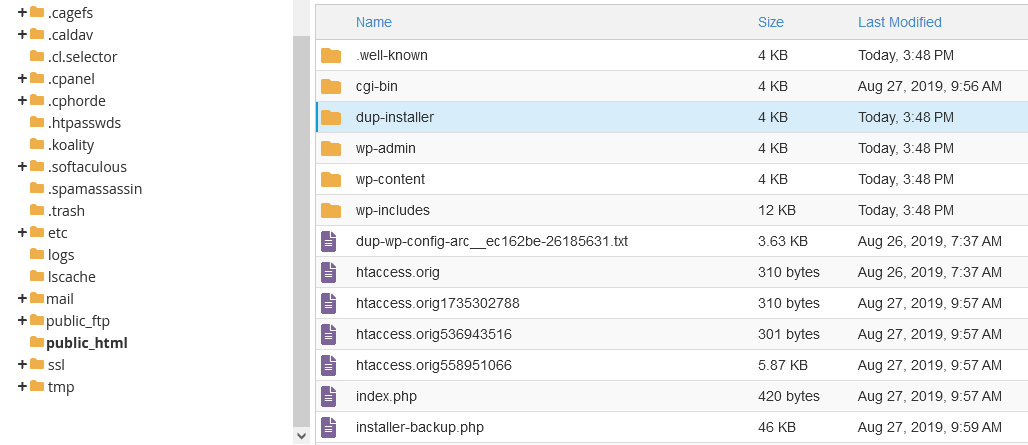Click the htaccess.orig file icon
The height and width of the screenshot is (445, 1028).
[x=329, y=272]
